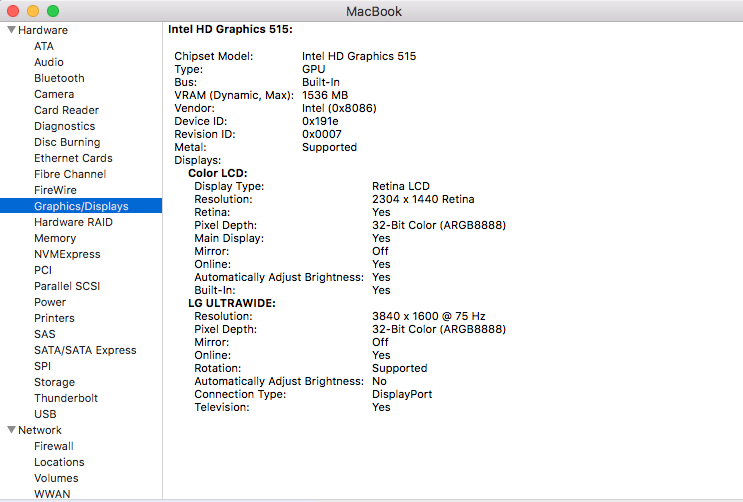743x502 pixels.
Task: Click the Display Type value 'Retina LCD'
Action: (401, 186)
